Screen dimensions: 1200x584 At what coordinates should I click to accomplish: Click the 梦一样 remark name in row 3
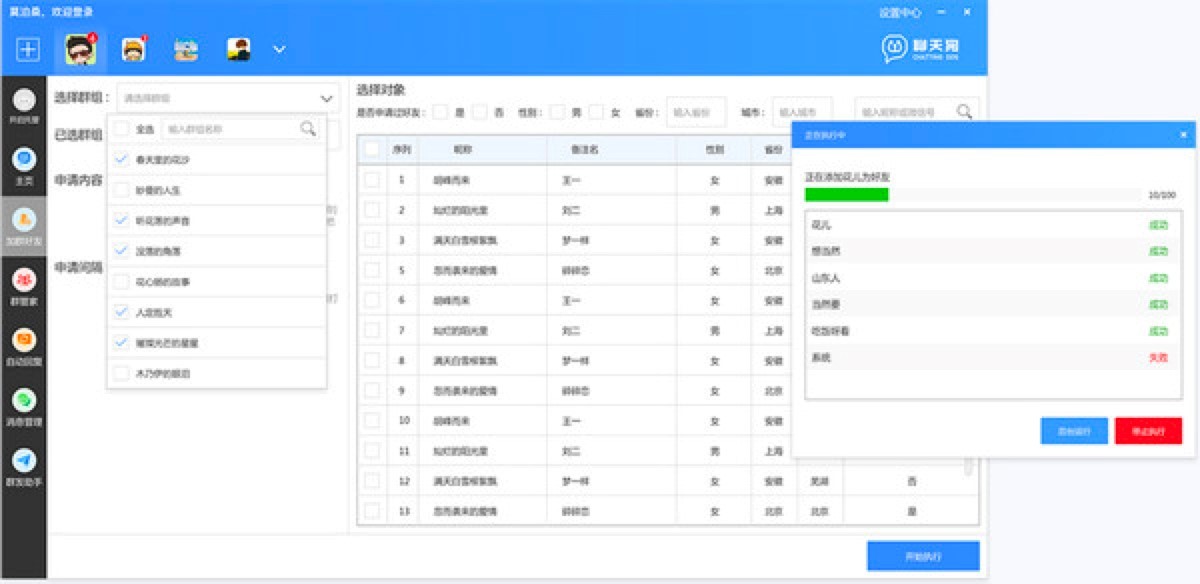pyautogui.click(x=574, y=240)
